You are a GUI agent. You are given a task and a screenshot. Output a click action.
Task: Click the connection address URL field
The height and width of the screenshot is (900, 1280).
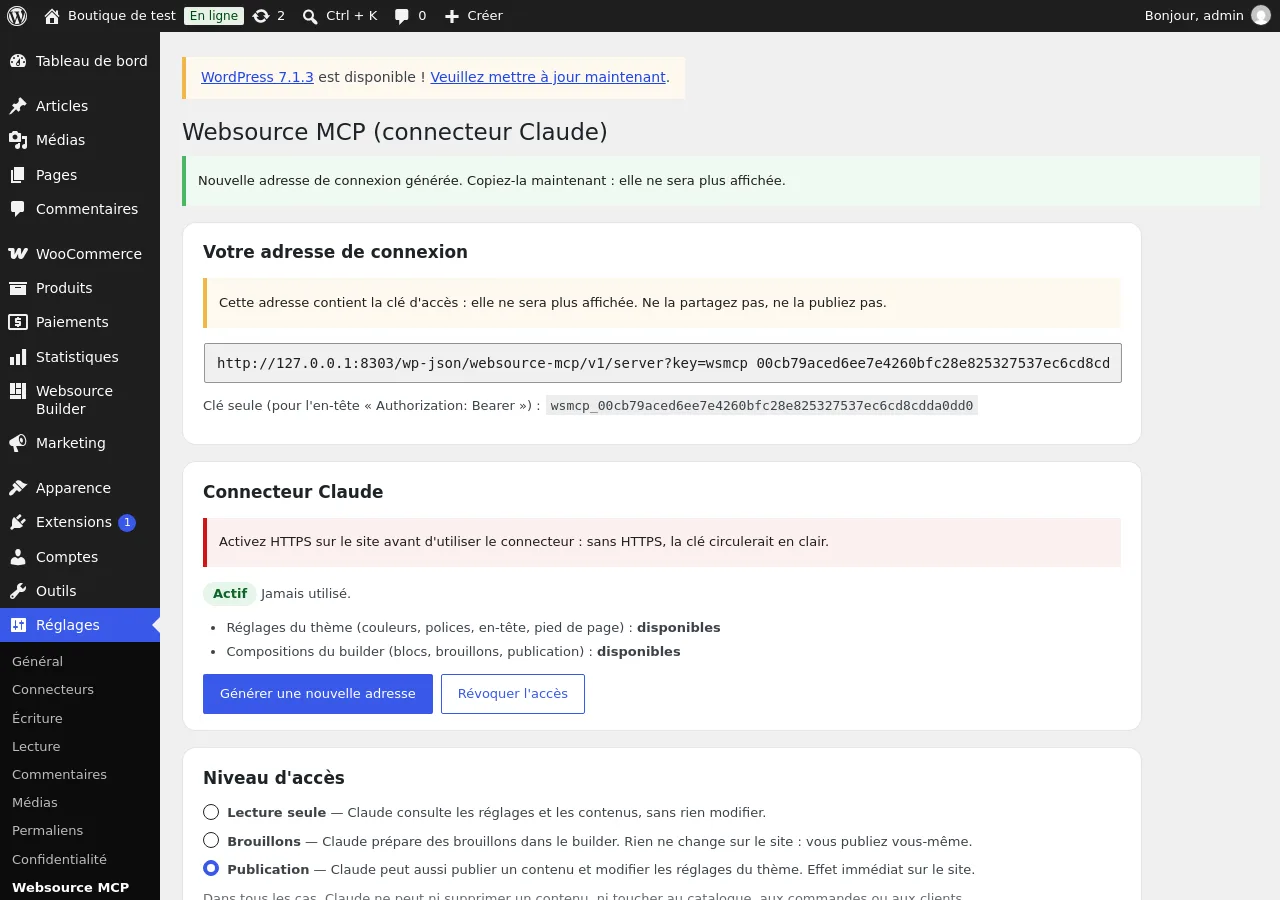point(663,363)
